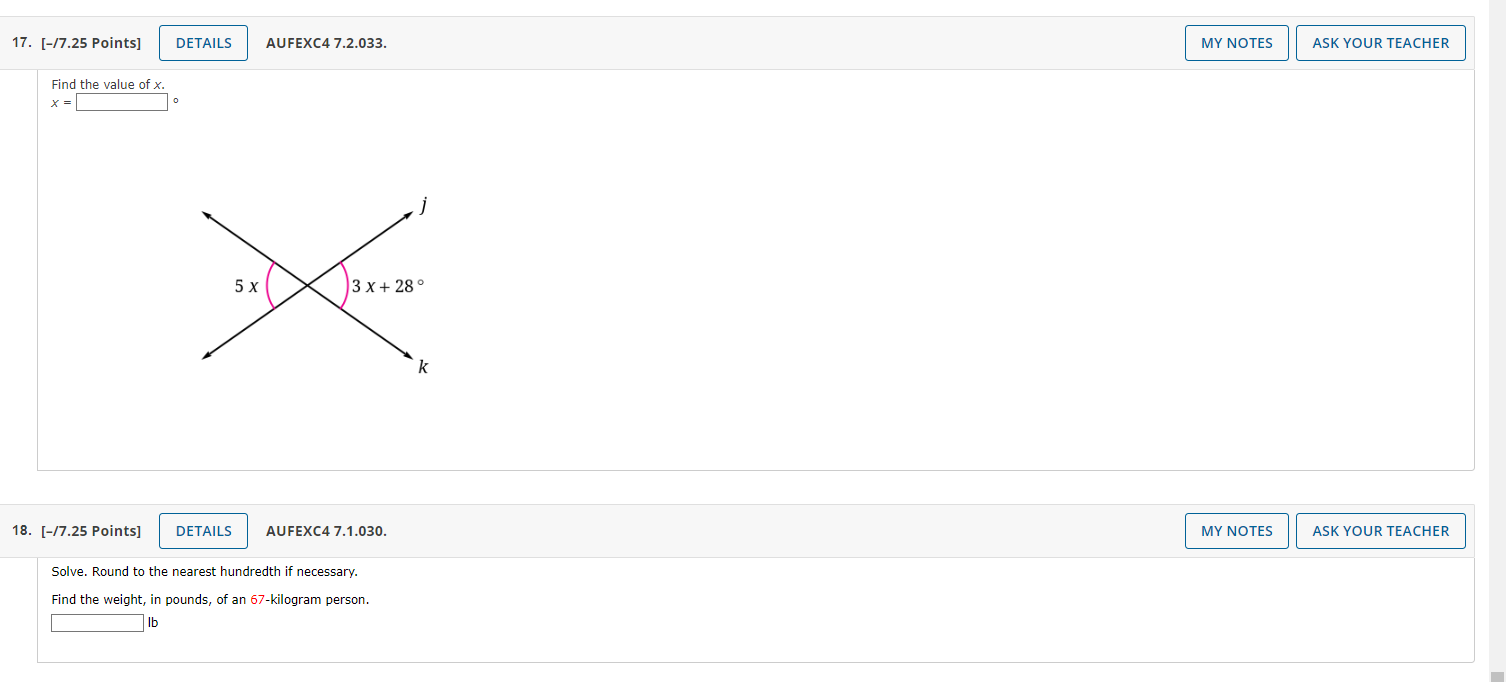Click in the answer field for x

[121, 101]
